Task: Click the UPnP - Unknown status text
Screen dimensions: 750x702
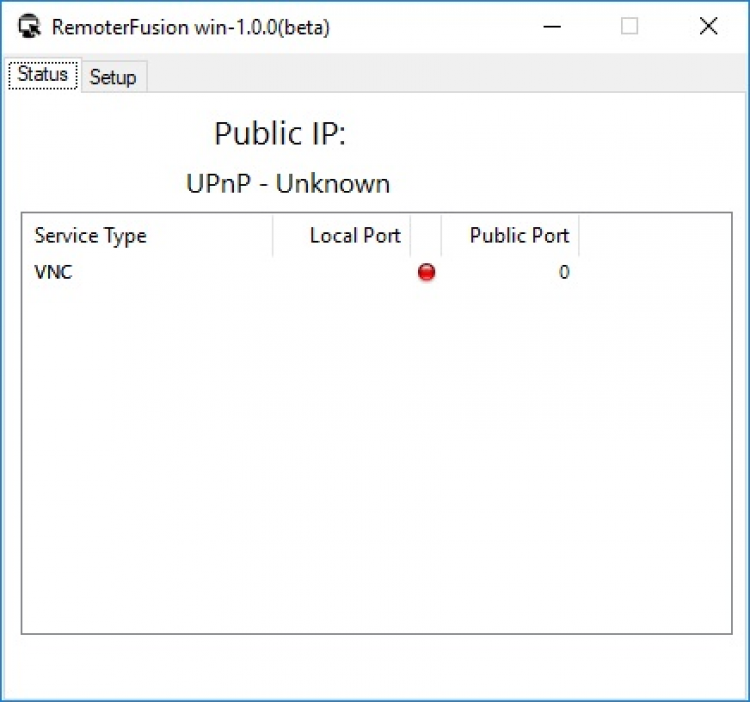Action: (x=288, y=184)
